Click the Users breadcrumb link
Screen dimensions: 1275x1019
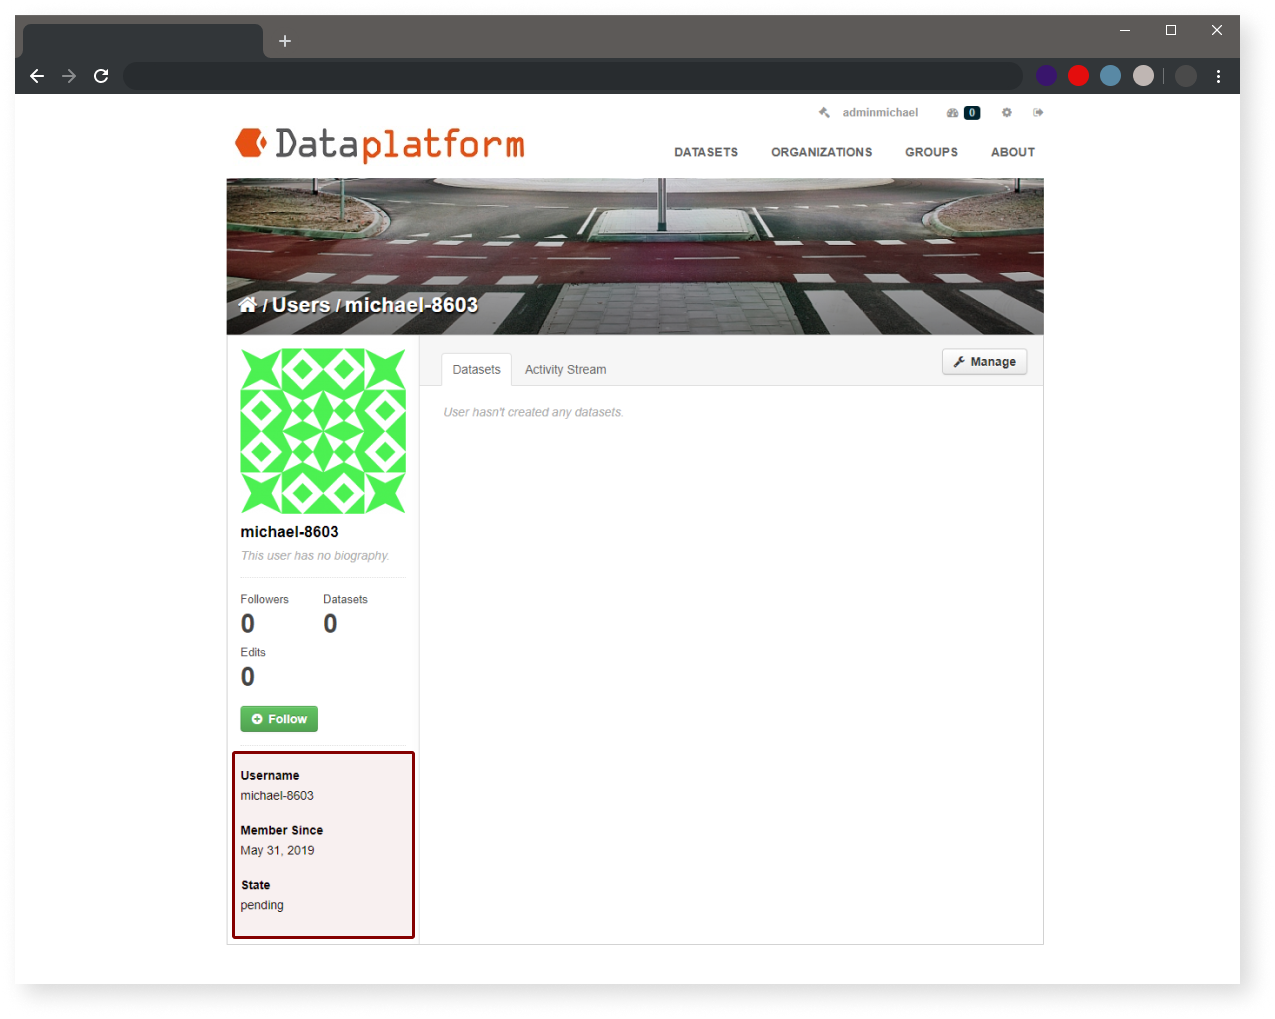click(301, 305)
